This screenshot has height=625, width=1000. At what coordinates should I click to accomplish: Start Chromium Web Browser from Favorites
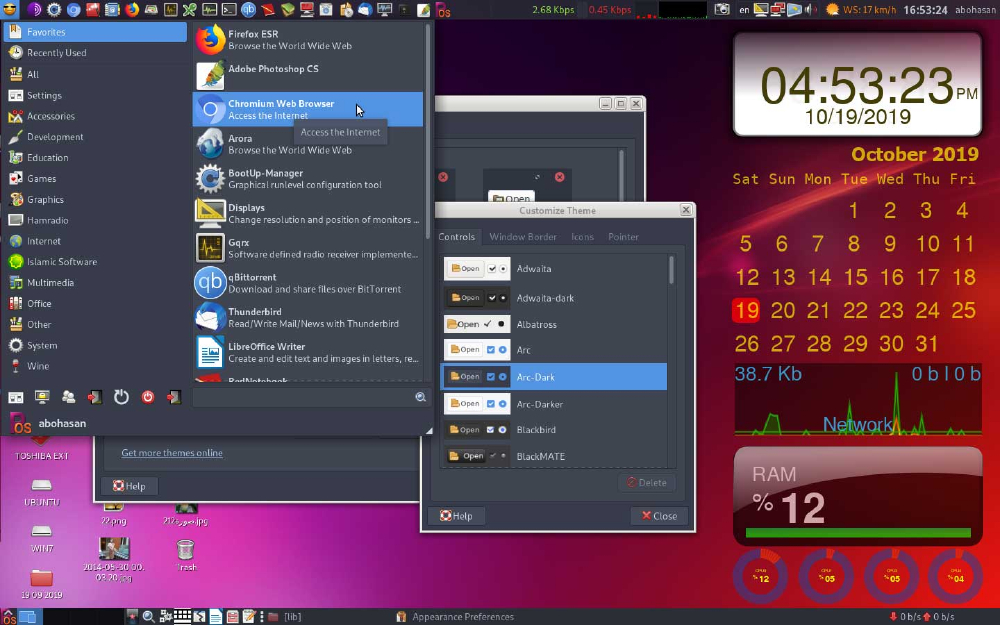(x=308, y=109)
